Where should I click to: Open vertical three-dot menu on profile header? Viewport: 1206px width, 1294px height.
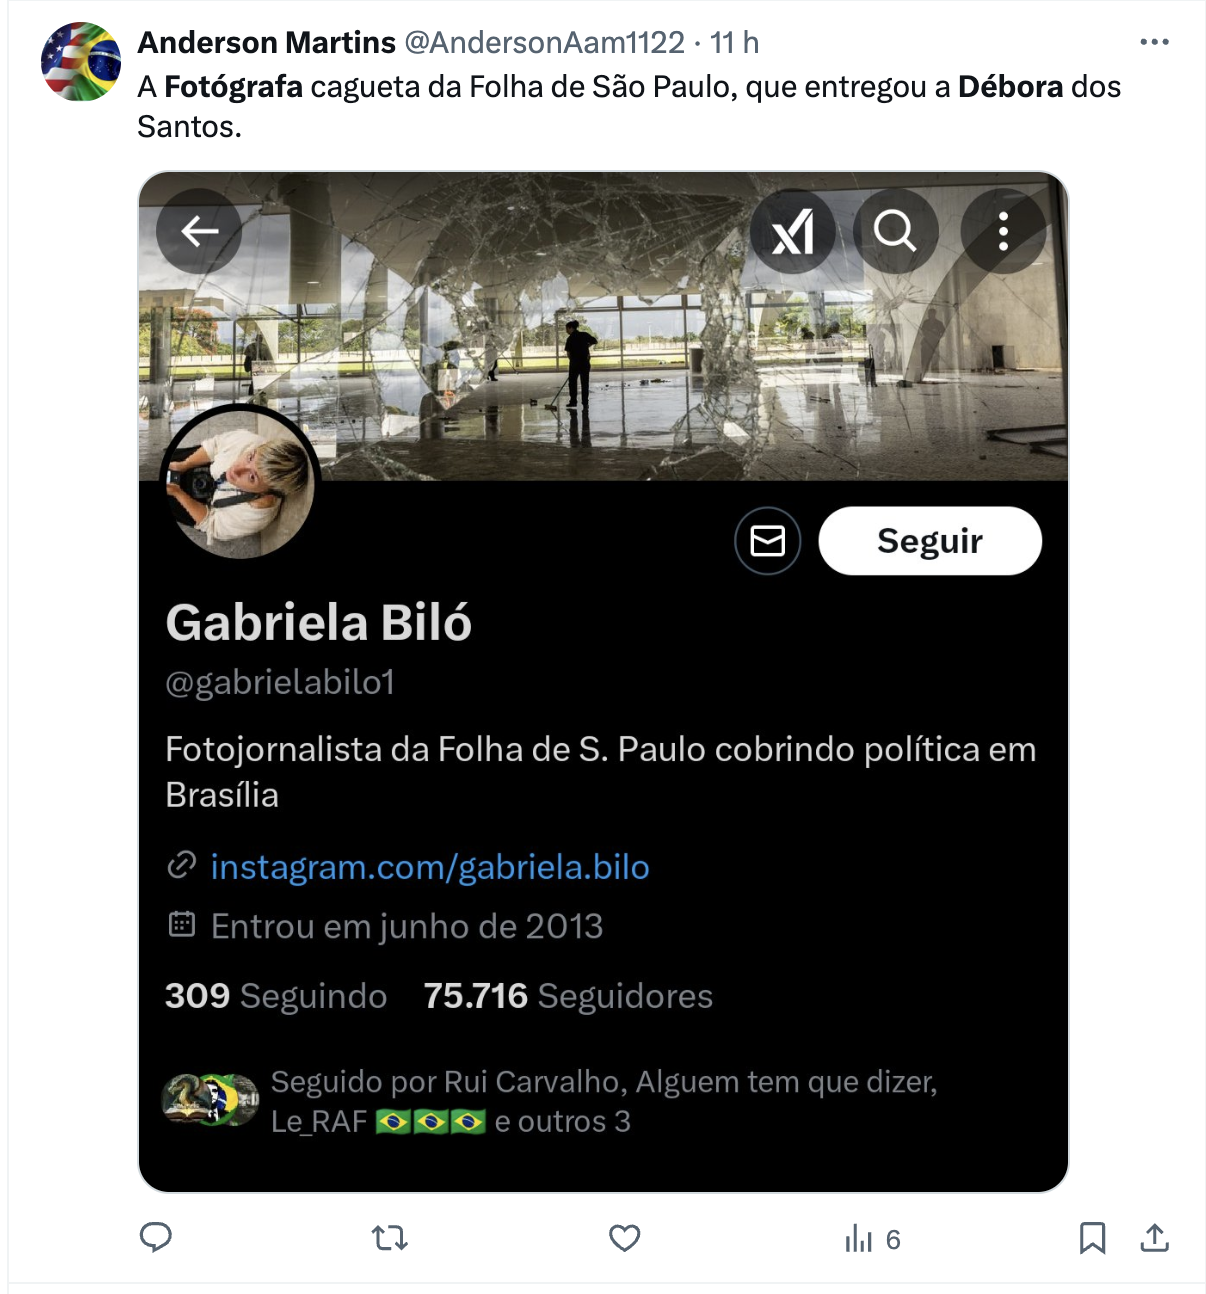pos(1003,231)
